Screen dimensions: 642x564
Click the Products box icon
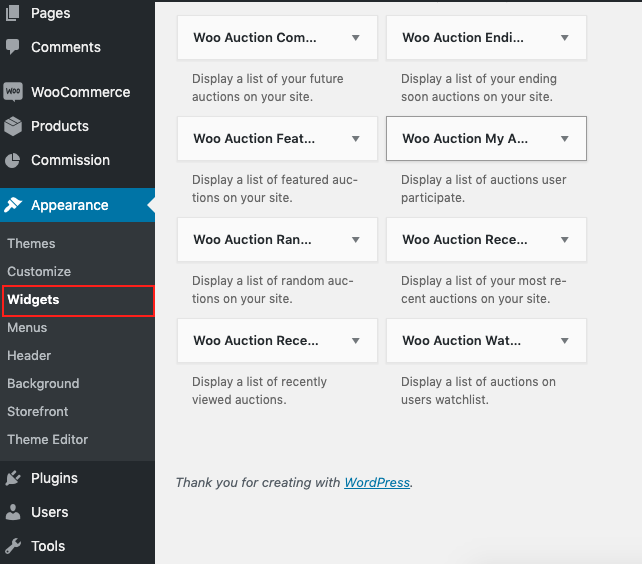(13, 126)
